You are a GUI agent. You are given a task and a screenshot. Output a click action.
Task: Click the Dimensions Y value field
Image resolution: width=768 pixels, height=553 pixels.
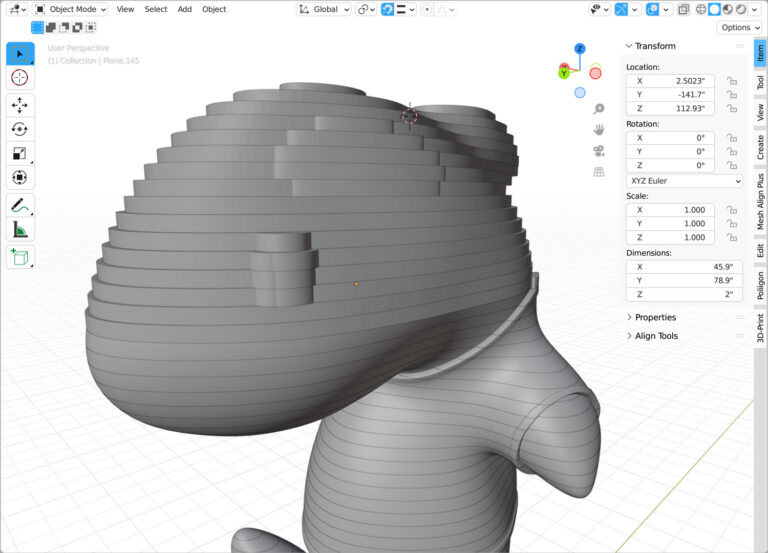pos(669,281)
